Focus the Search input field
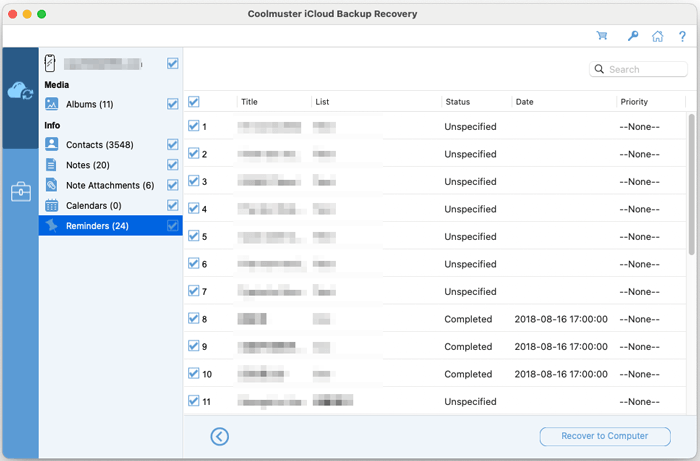The width and height of the screenshot is (700, 461). [638, 69]
